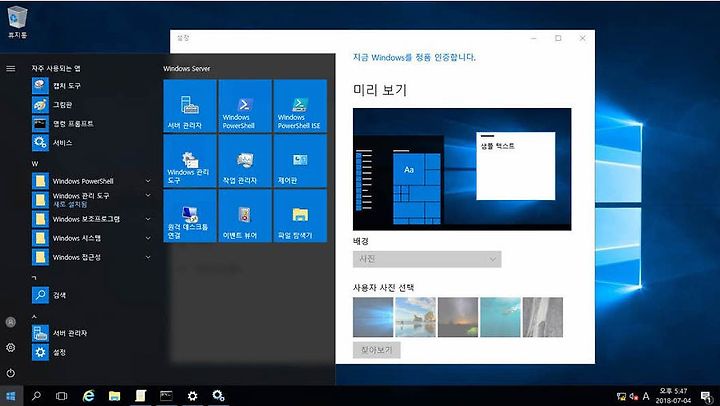The image size is (720, 406).
Task: Select the Windows logo background thumbnail
Action: [373, 317]
